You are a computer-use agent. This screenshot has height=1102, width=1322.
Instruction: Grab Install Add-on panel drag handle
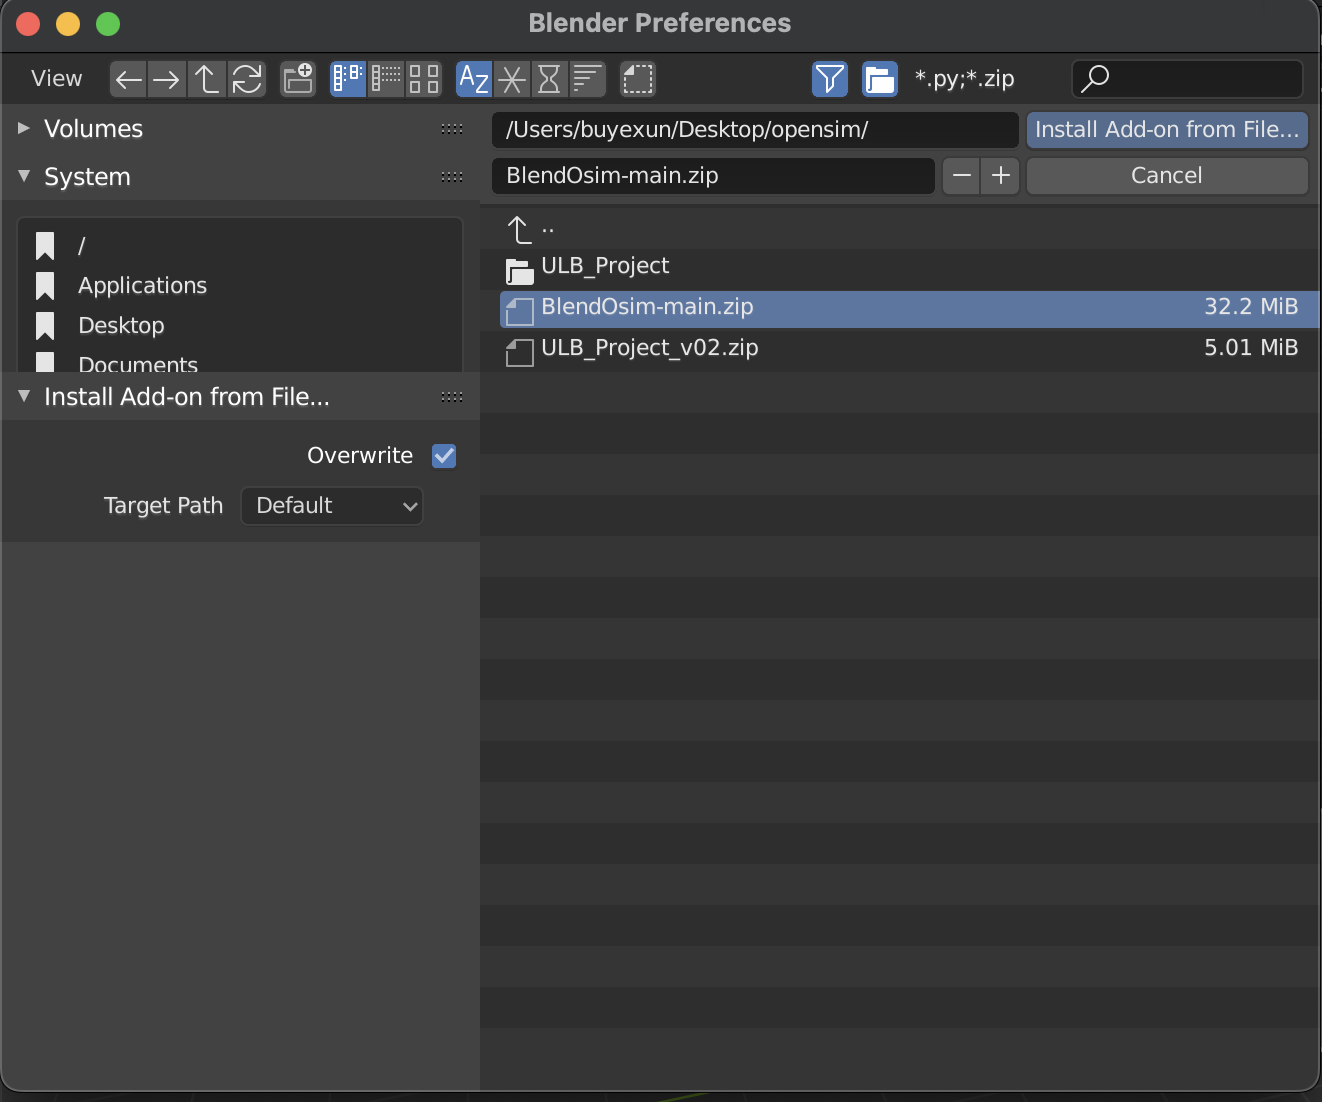click(x=452, y=397)
